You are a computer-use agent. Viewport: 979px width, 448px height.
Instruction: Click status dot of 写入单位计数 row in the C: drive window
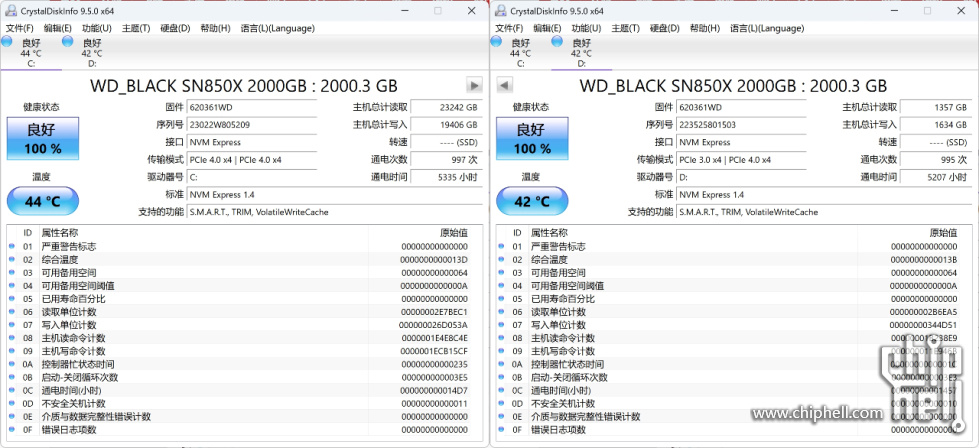tap(12, 325)
